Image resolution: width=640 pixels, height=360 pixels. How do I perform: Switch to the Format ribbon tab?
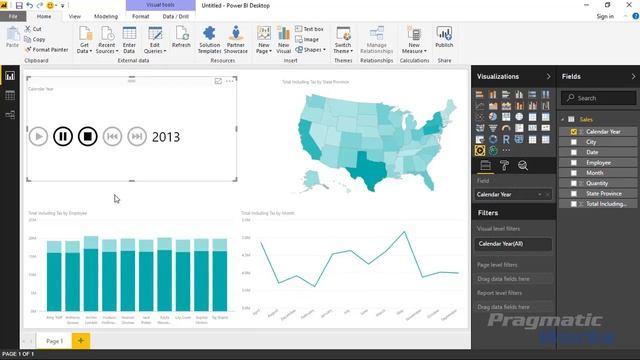tap(140, 16)
